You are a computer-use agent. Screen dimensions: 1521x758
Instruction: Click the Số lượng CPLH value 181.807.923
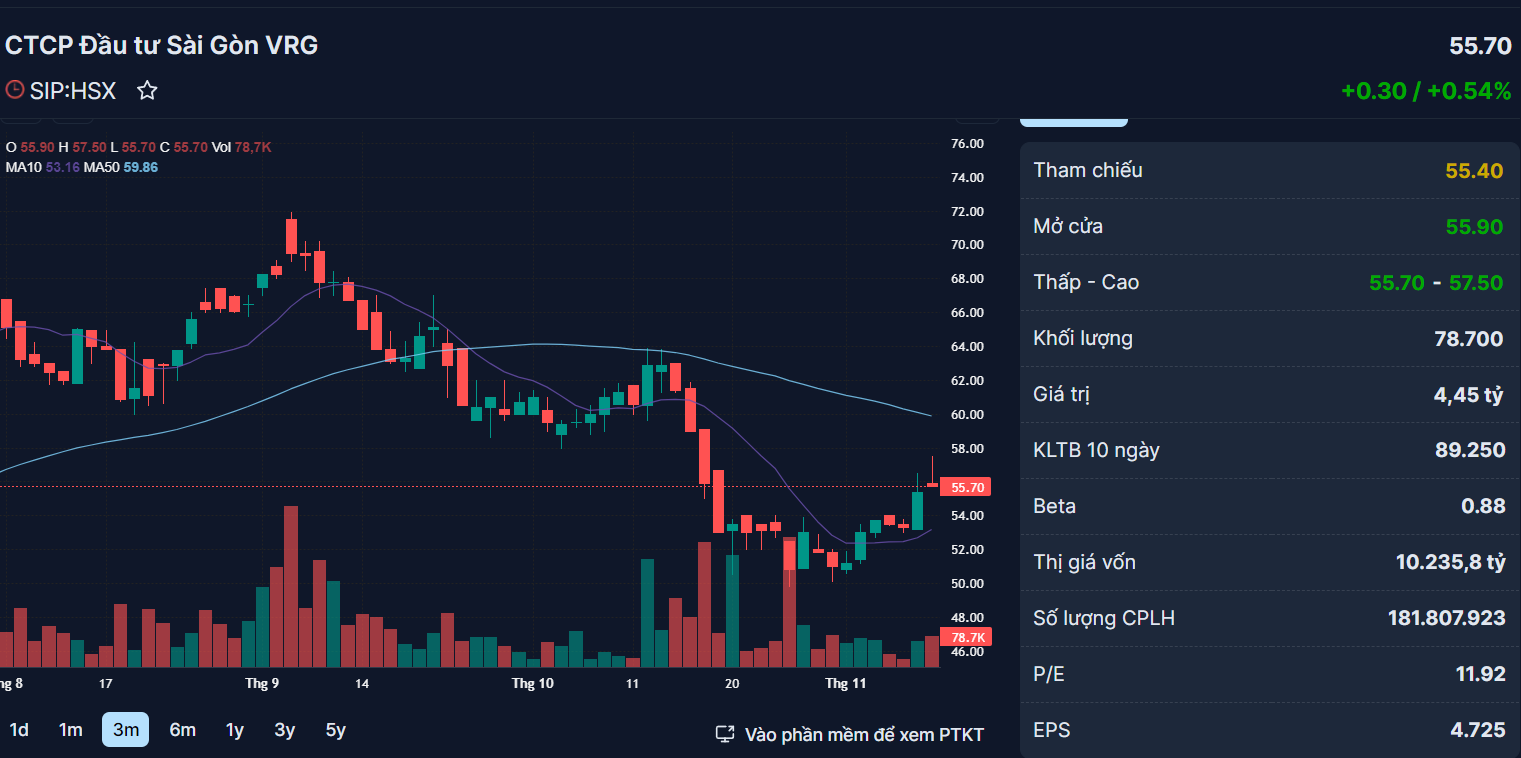pyautogui.click(x=1447, y=619)
